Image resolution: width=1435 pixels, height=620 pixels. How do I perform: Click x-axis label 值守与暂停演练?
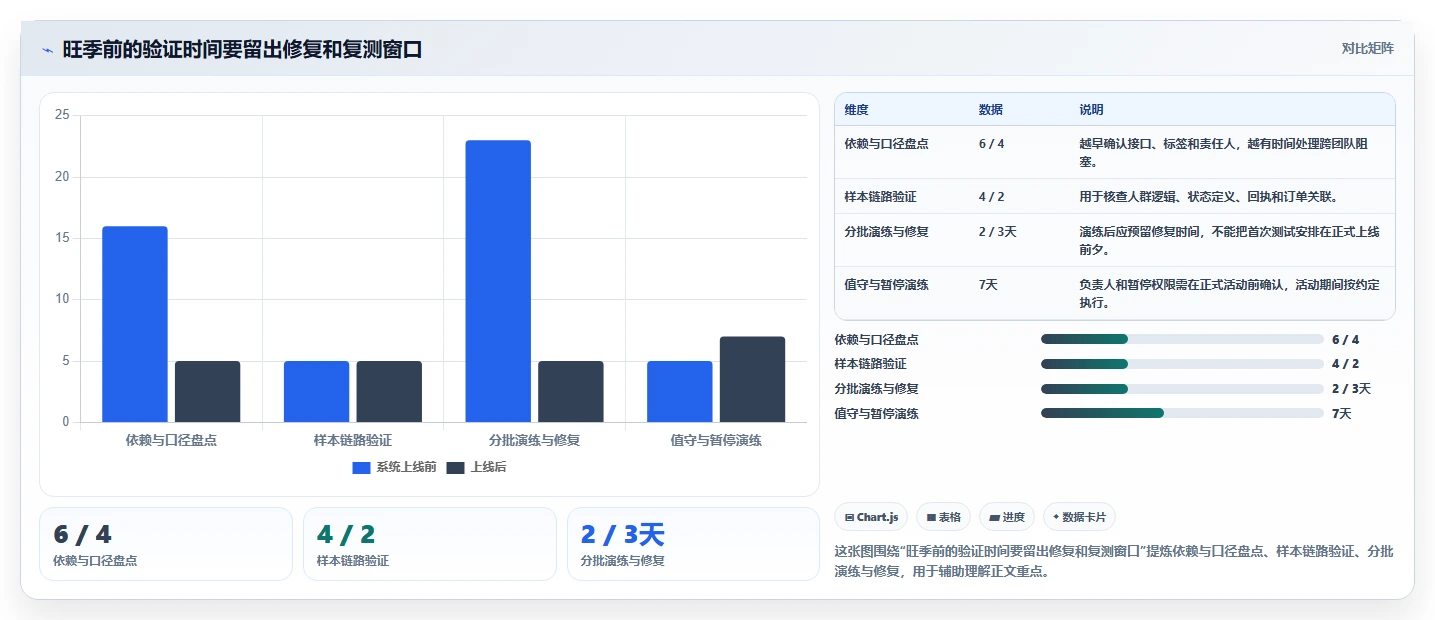click(716, 440)
